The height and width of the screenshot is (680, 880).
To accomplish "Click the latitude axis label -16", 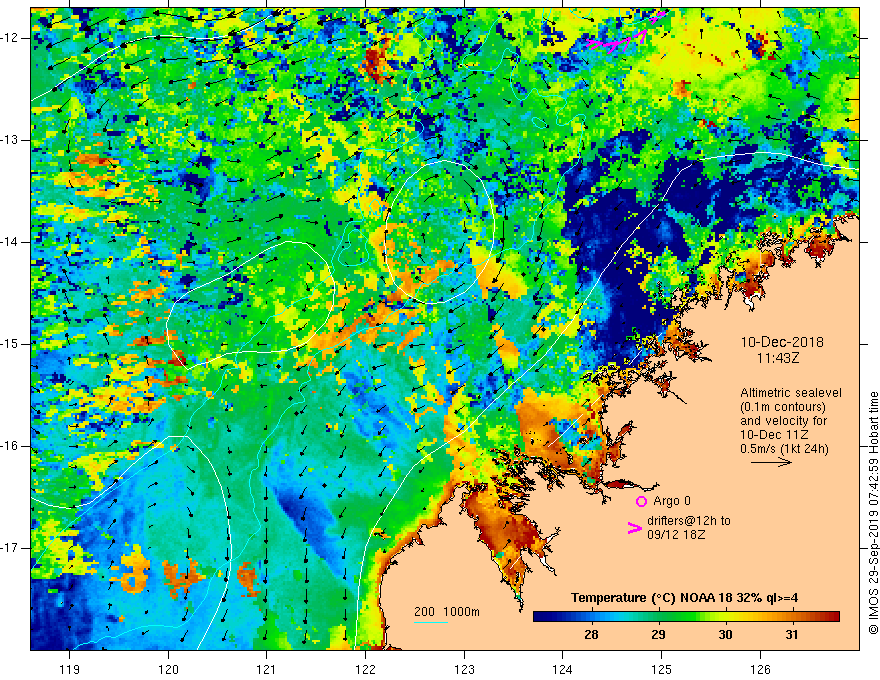I will [x=10, y=446].
